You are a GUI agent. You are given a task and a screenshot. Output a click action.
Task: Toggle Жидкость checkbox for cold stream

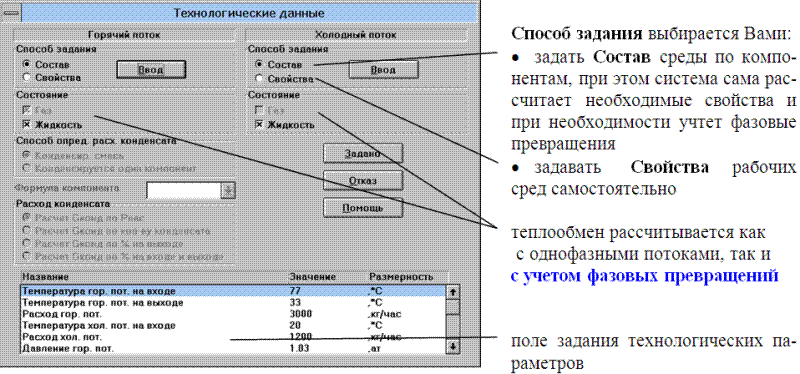[x=260, y=124]
